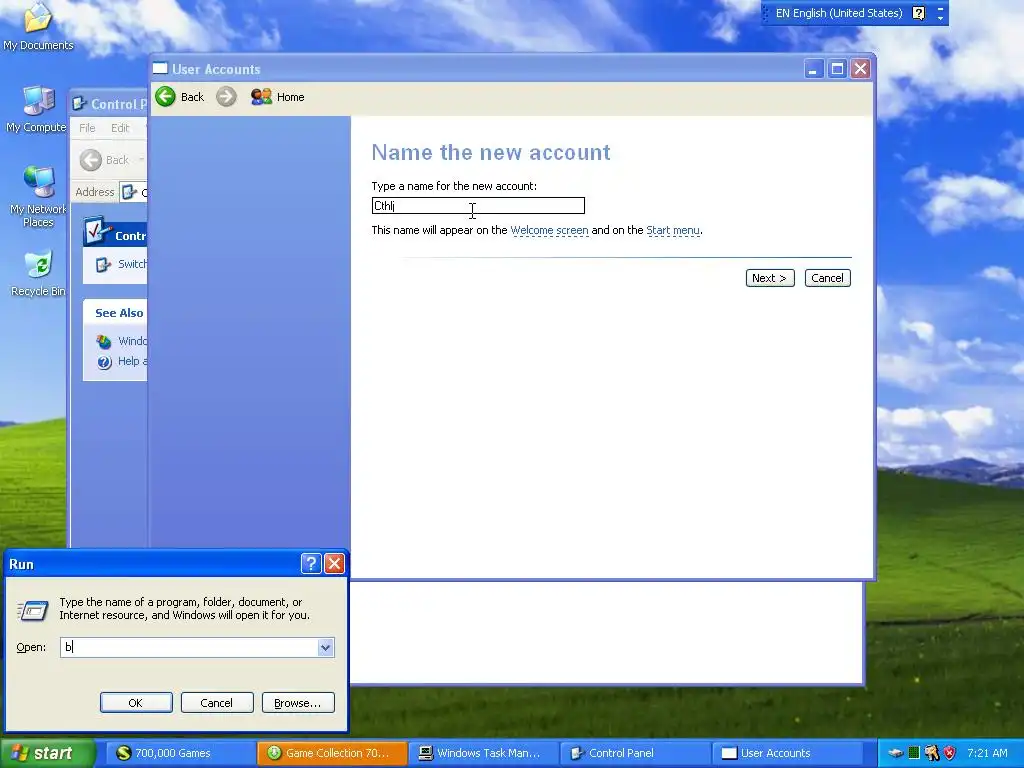Expand the Run Open dropdown arrow
Image resolution: width=1024 pixels, height=768 pixels.
pos(325,648)
